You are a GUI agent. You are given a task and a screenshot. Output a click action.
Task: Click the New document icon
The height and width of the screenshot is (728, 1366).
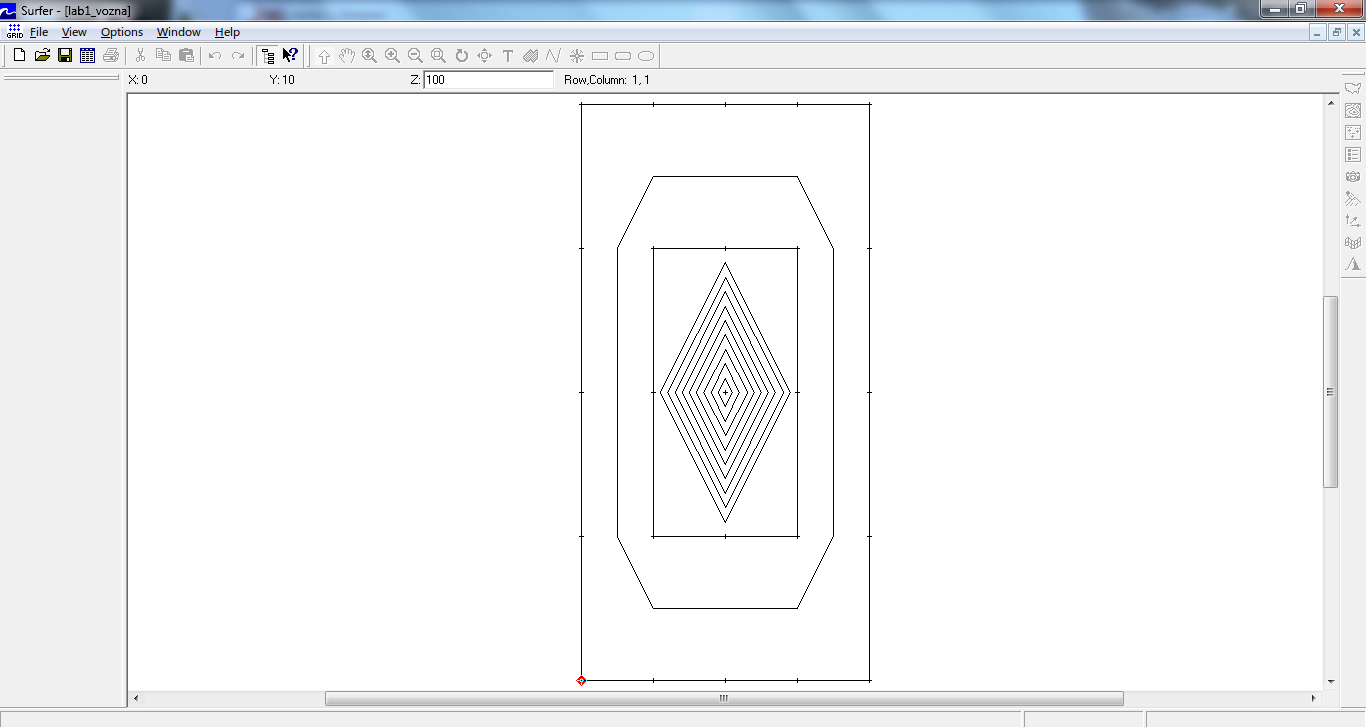(x=19, y=56)
